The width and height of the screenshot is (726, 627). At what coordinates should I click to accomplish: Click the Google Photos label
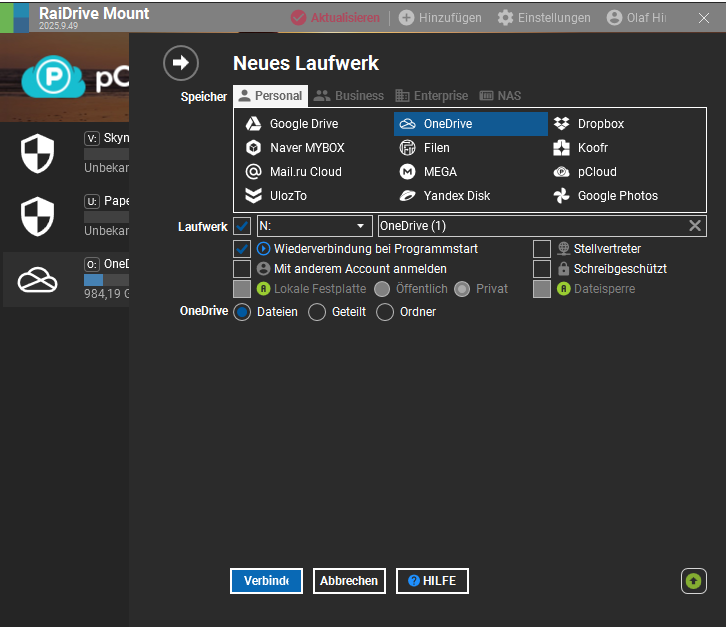pyautogui.click(x=618, y=195)
